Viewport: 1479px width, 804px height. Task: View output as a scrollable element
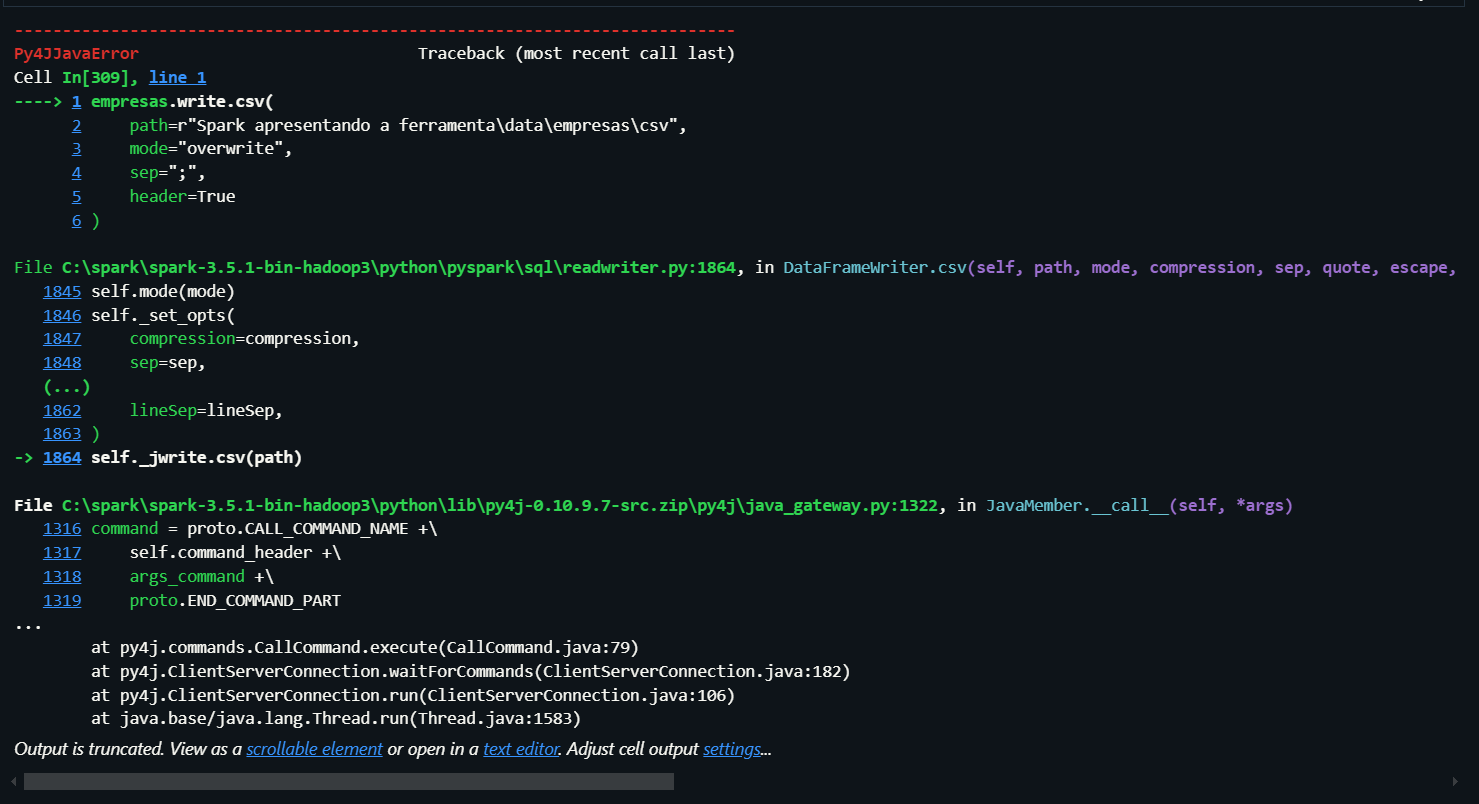pos(315,749)
